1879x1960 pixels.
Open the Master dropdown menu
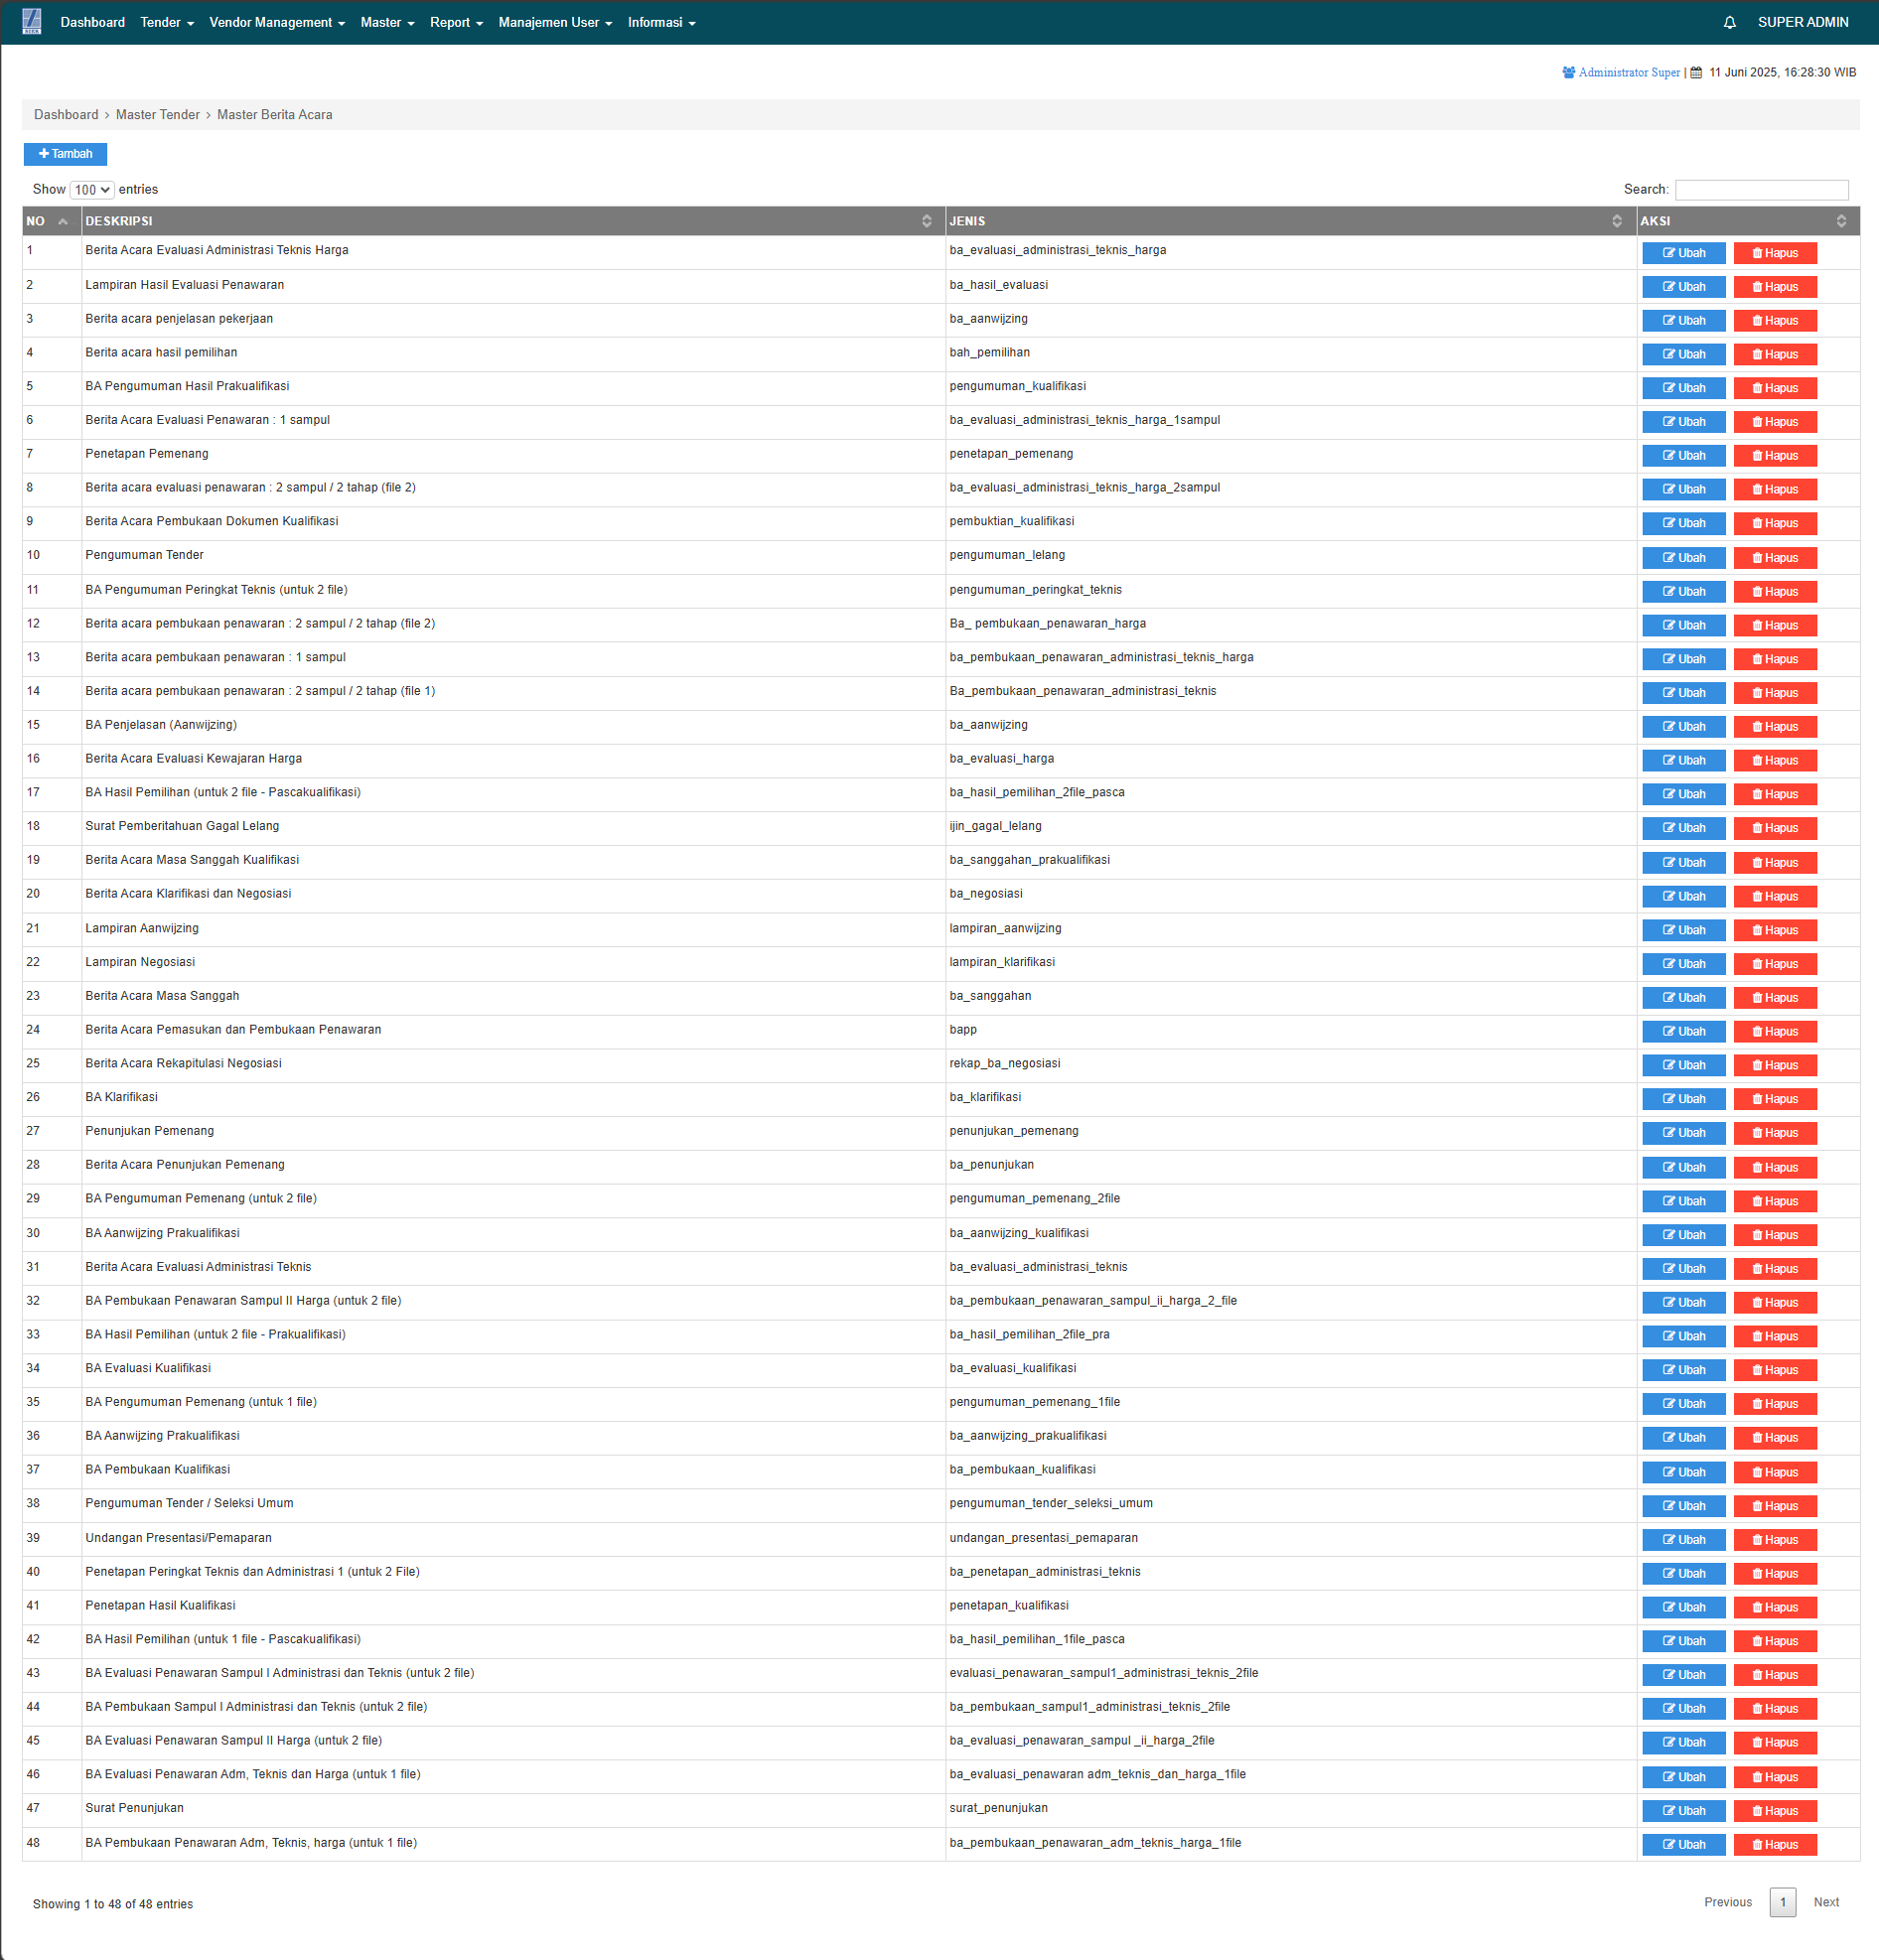point(387,22)
